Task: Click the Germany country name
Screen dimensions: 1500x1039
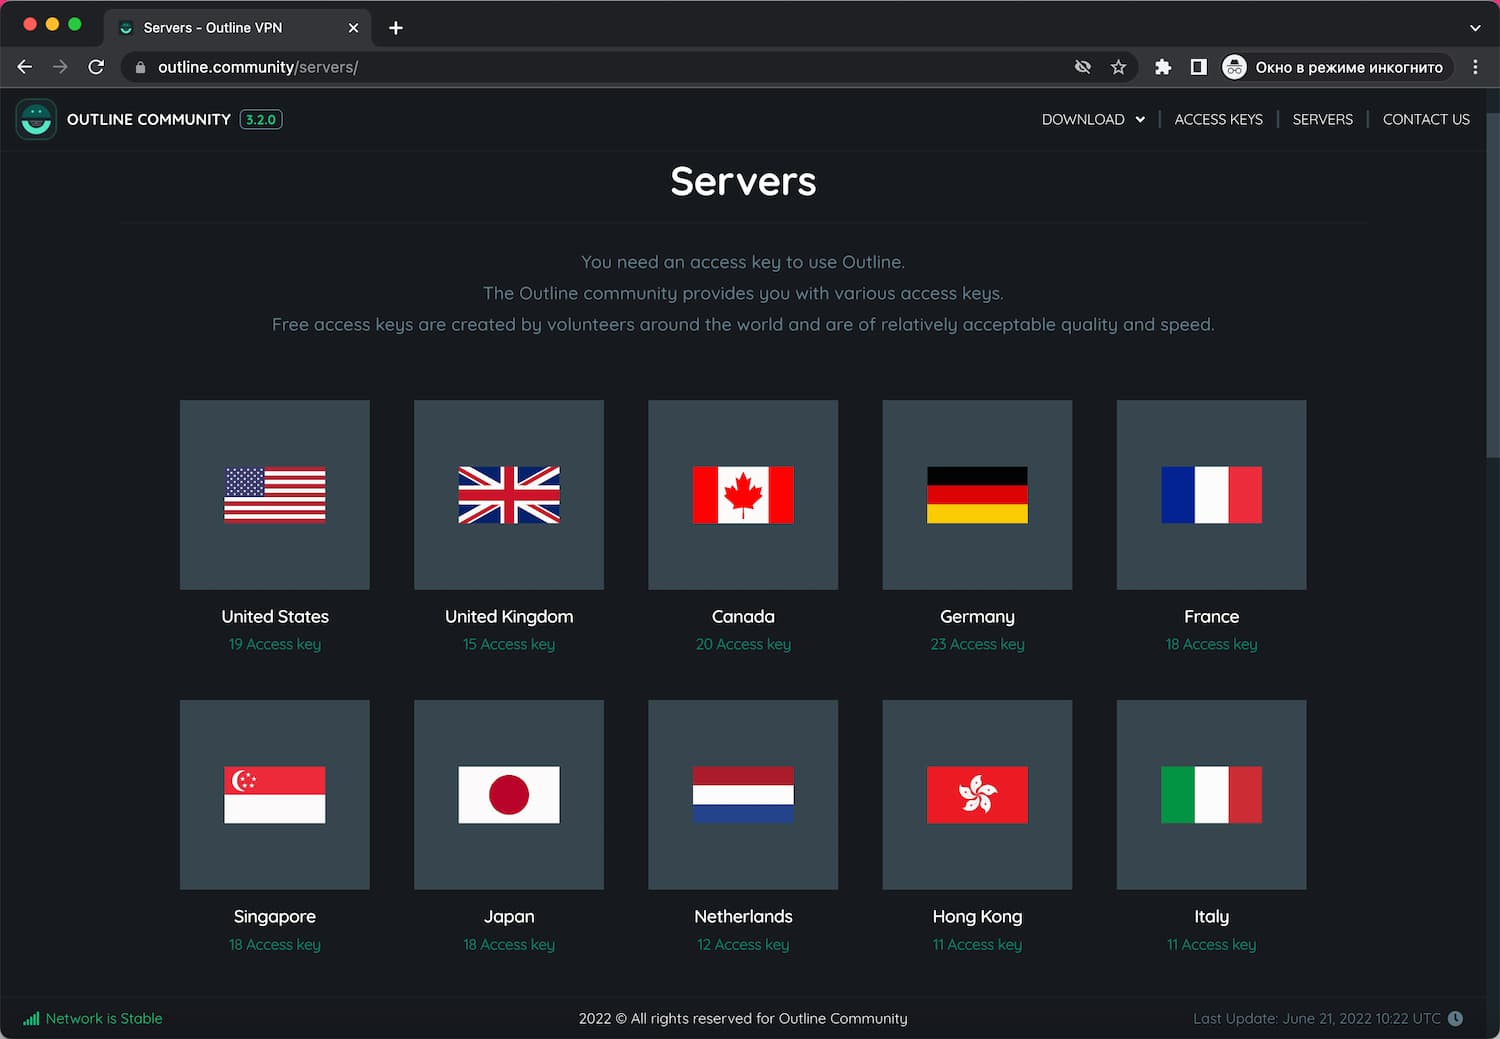Action: coord(977,617)
